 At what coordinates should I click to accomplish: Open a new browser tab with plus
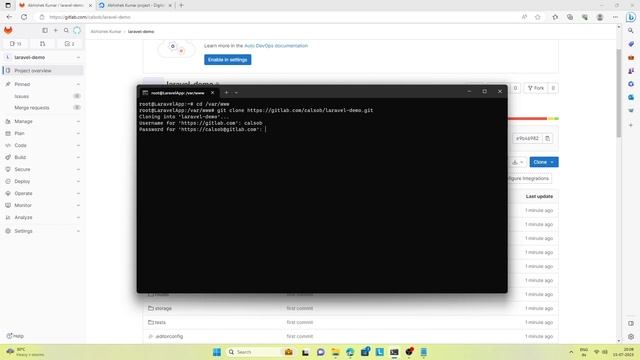click(x=181, y=5)
